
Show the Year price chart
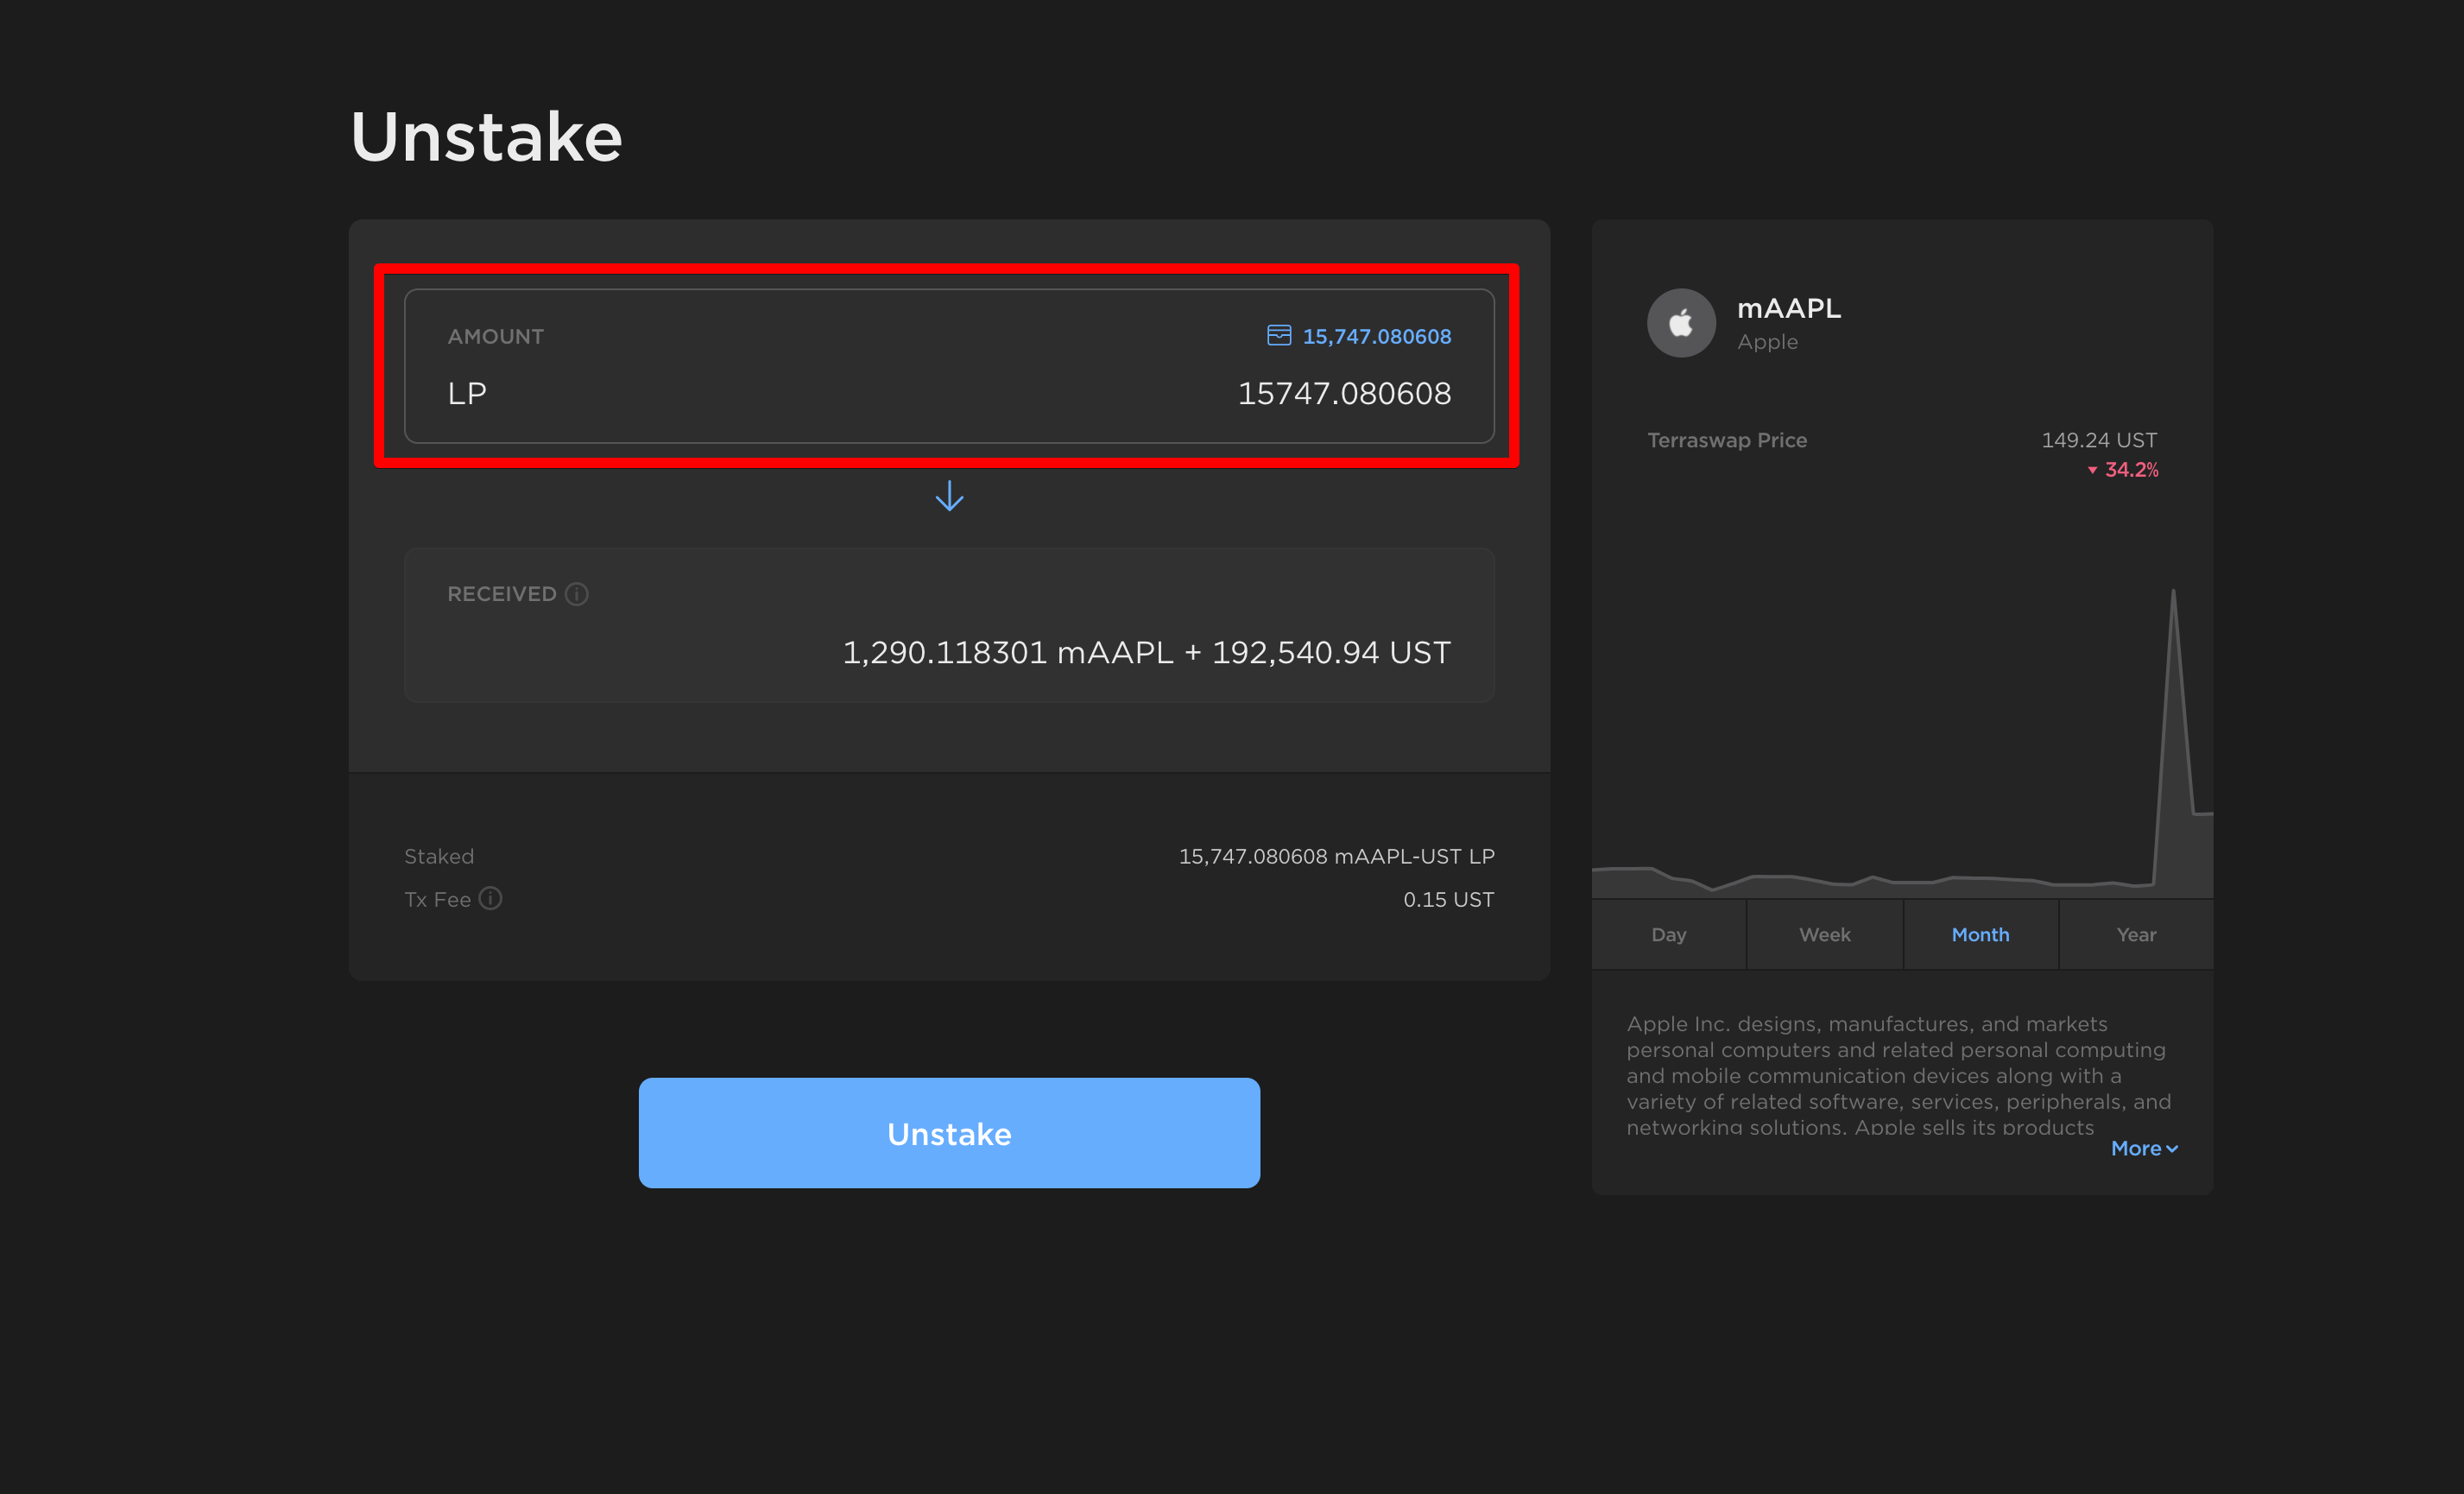coord(2136,934)
